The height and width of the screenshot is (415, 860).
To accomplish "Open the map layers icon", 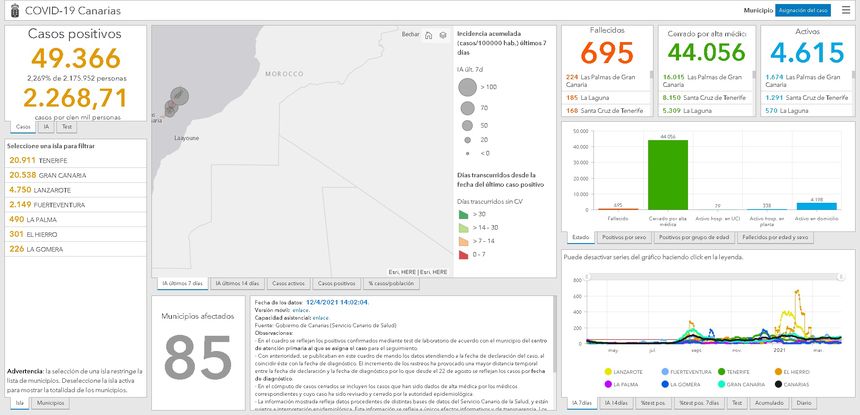I will click(442, 35).
